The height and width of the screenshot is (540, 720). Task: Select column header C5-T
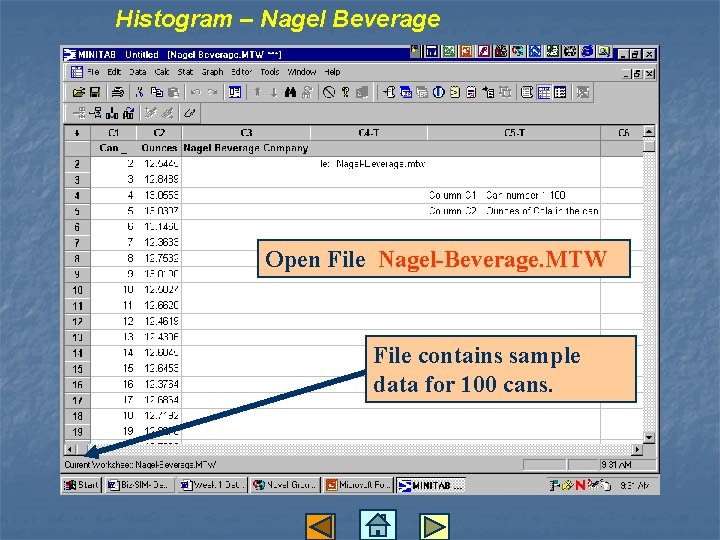pyautogui.click(x=514, y=133)
